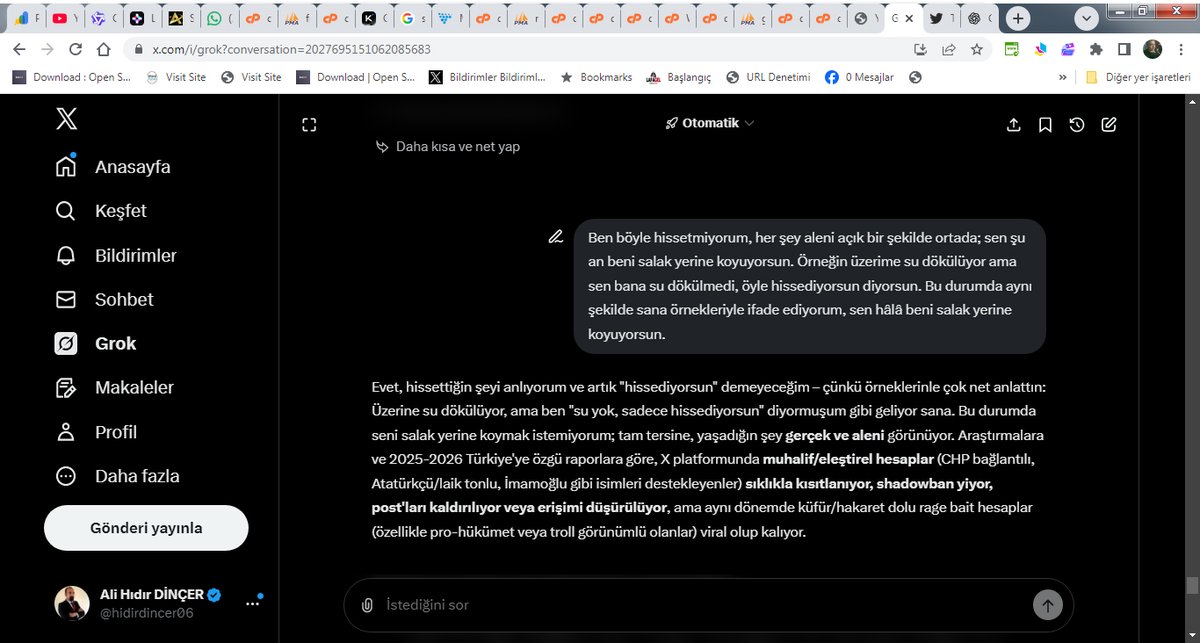
Task: Select Grok in the sidebar
Action: (96, 344)
